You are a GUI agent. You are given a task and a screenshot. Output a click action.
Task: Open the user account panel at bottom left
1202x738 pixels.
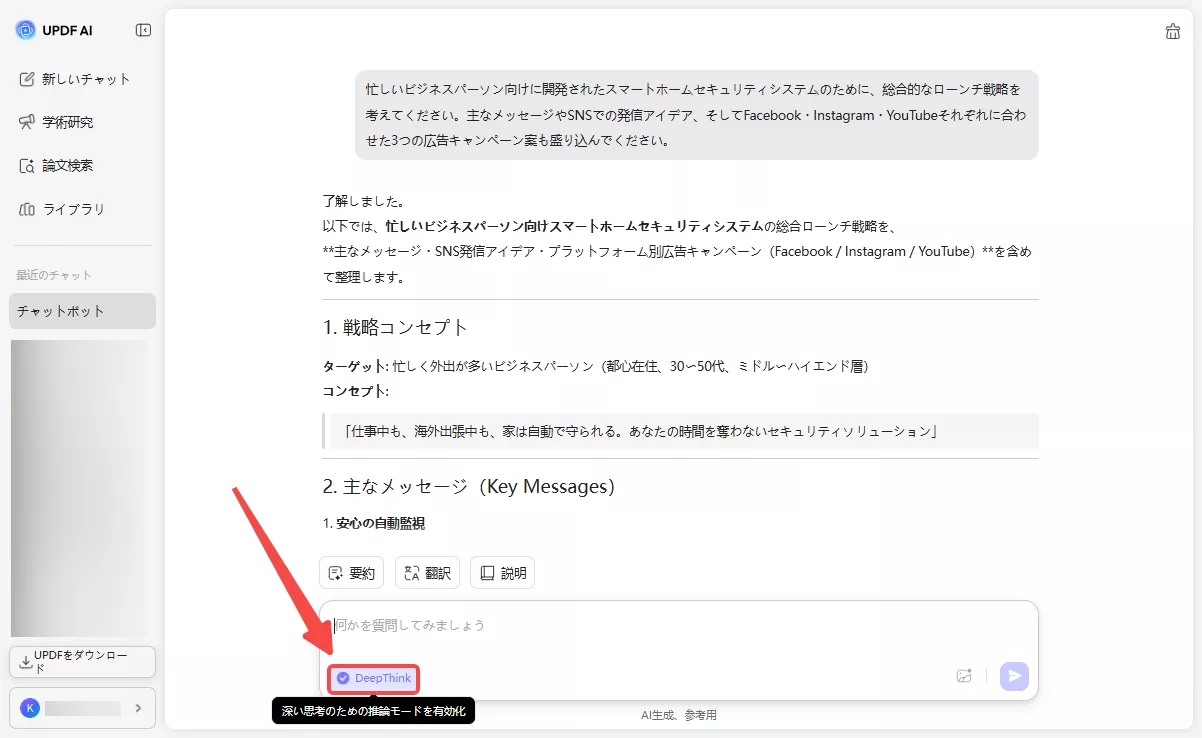(x=80, y=707)
